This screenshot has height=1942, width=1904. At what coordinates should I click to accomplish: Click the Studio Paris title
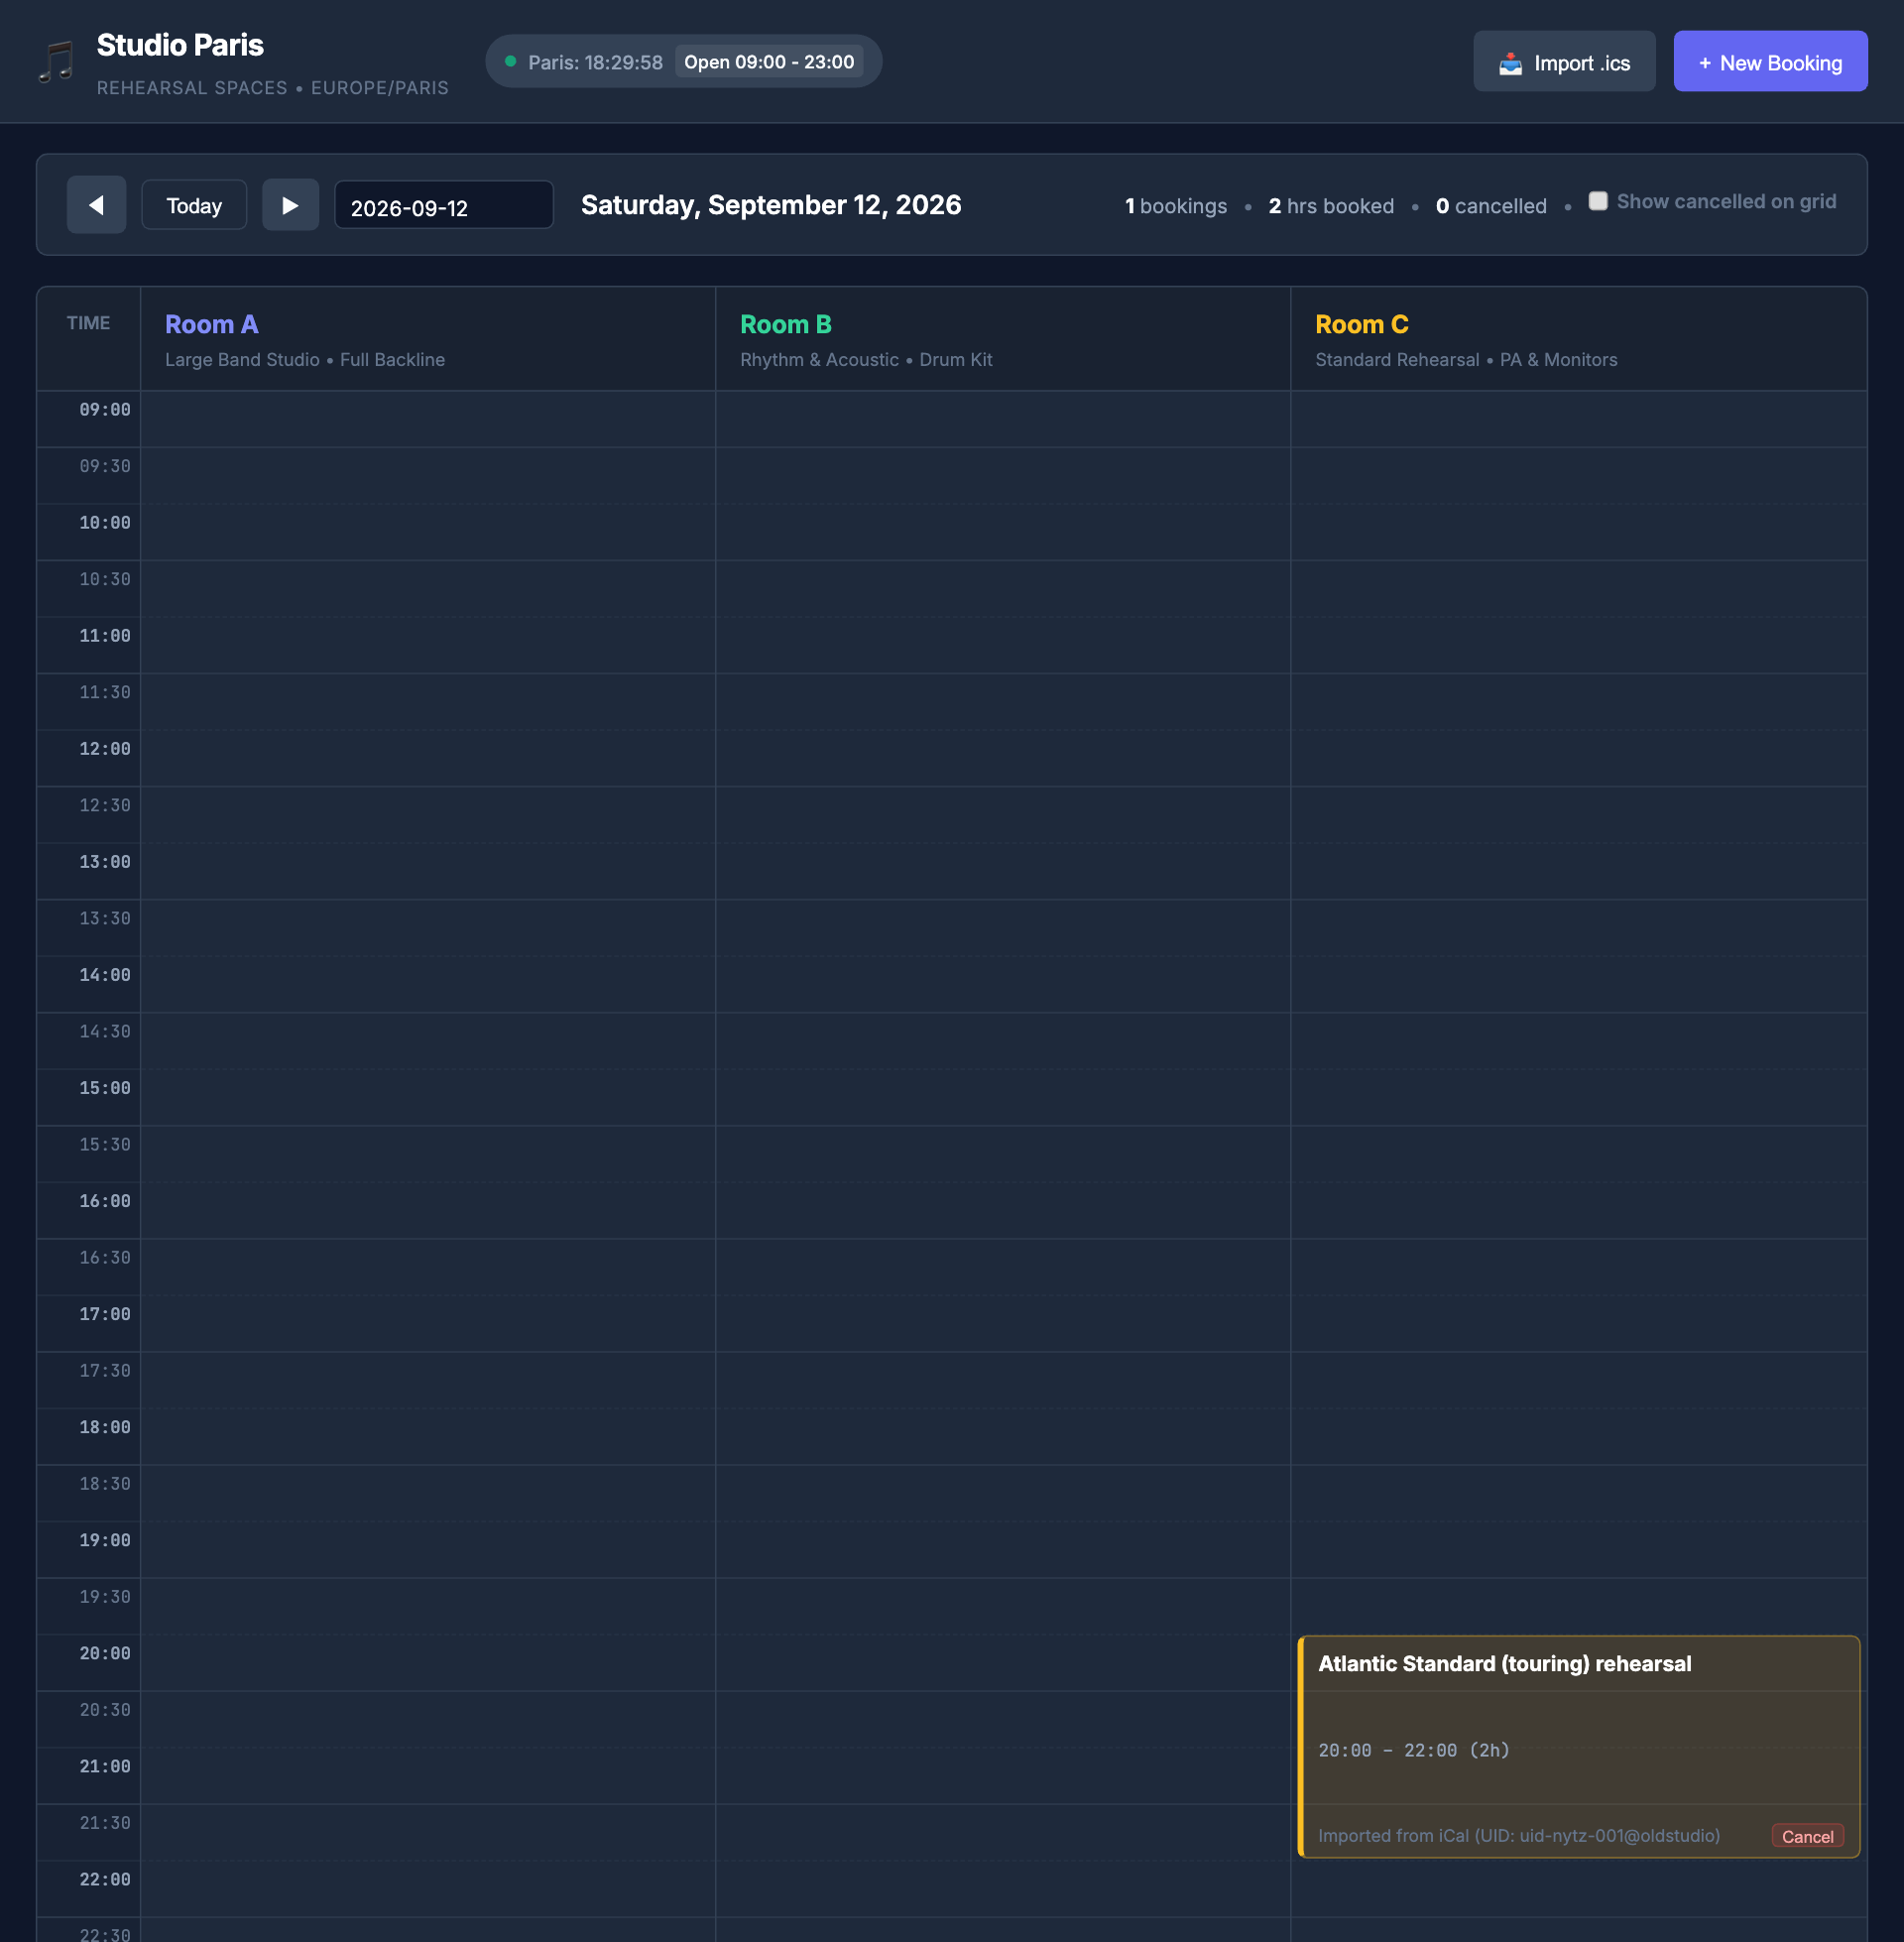coord(180,45)
